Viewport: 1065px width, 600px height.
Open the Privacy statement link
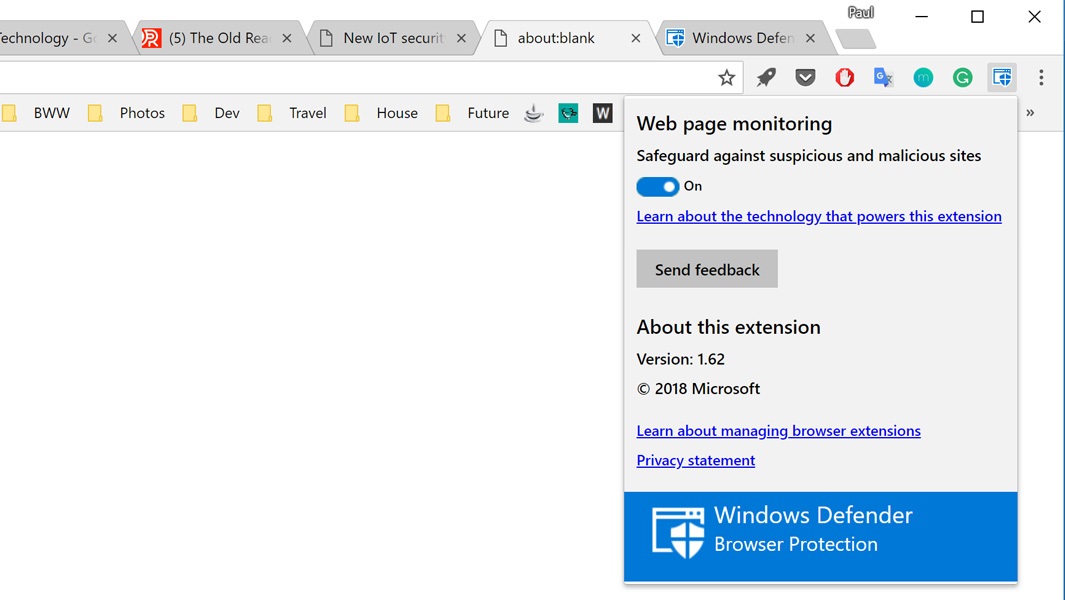(695, 460)
